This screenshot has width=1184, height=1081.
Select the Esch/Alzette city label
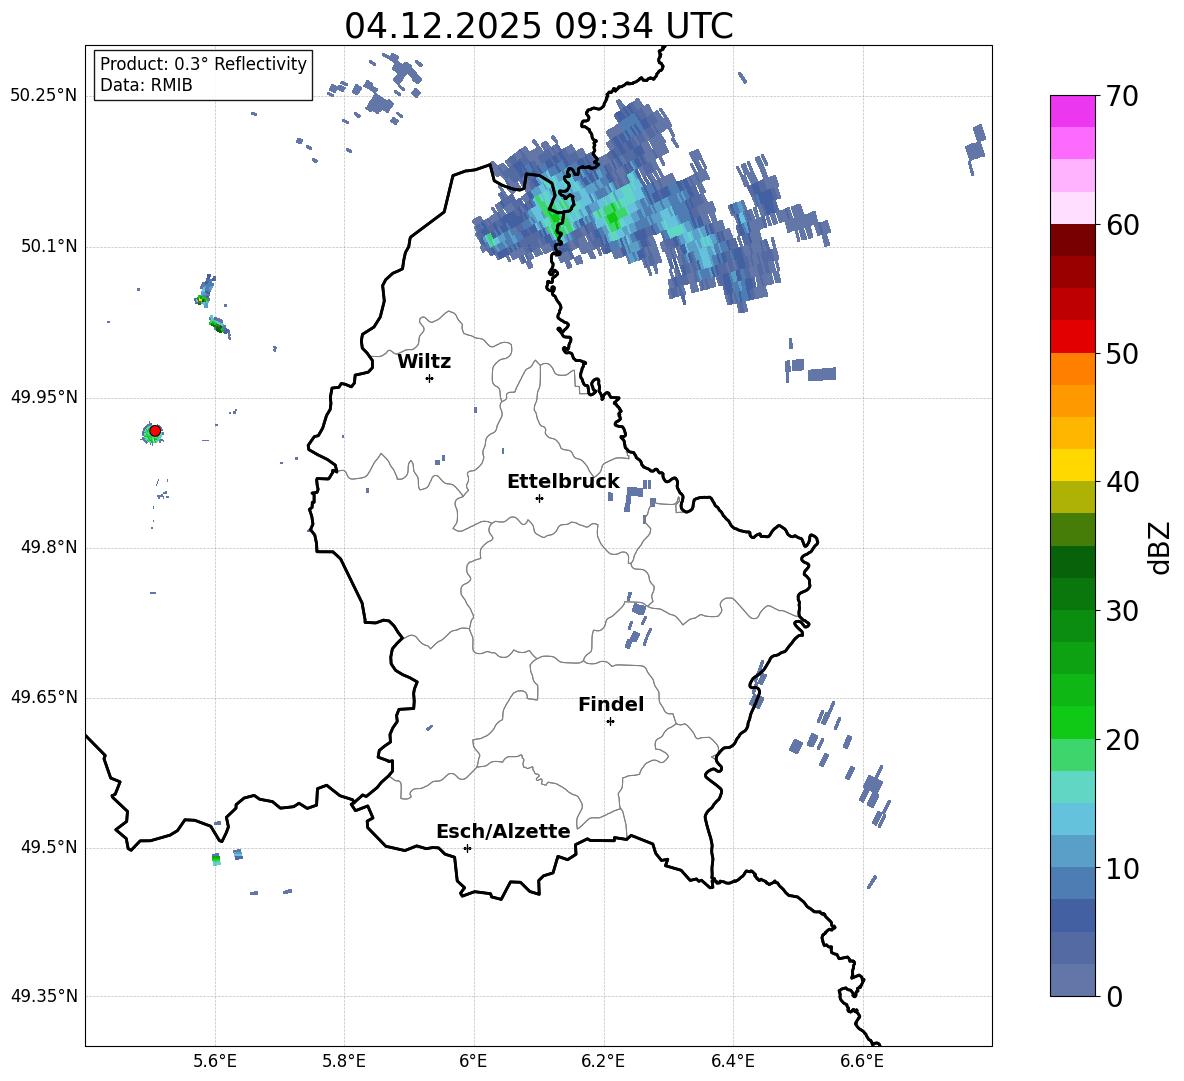pos(503,831)
